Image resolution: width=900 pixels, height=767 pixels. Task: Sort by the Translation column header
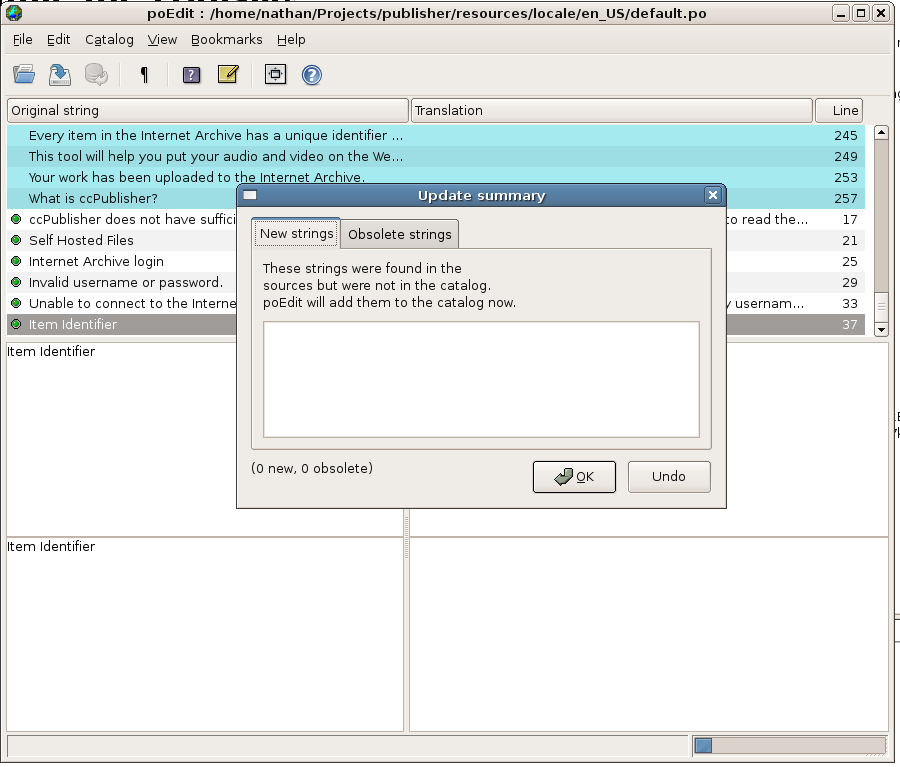coord(612,110)
